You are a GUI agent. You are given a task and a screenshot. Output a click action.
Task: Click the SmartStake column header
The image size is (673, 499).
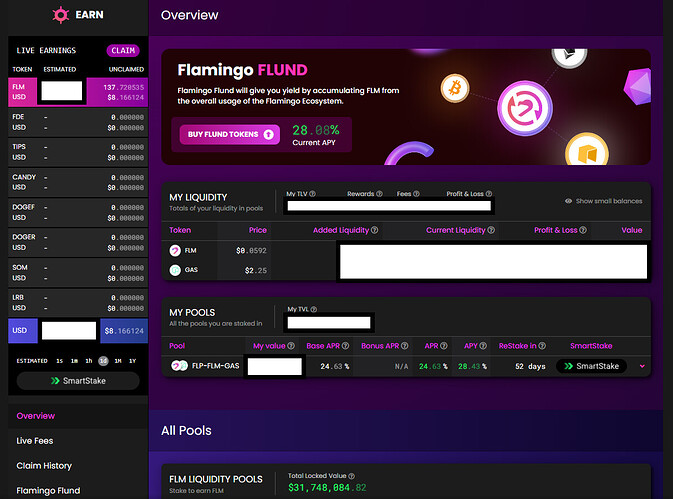tap(591, 346)
